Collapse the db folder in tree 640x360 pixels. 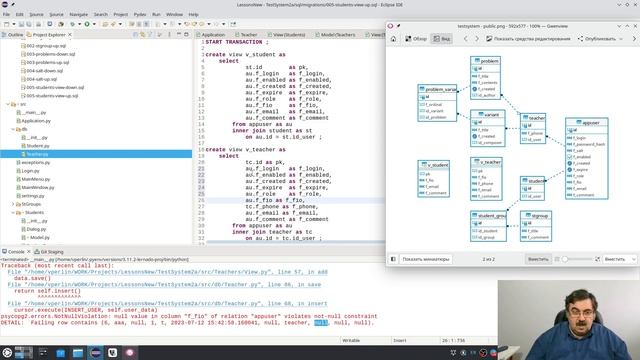[x=13, y=129]
